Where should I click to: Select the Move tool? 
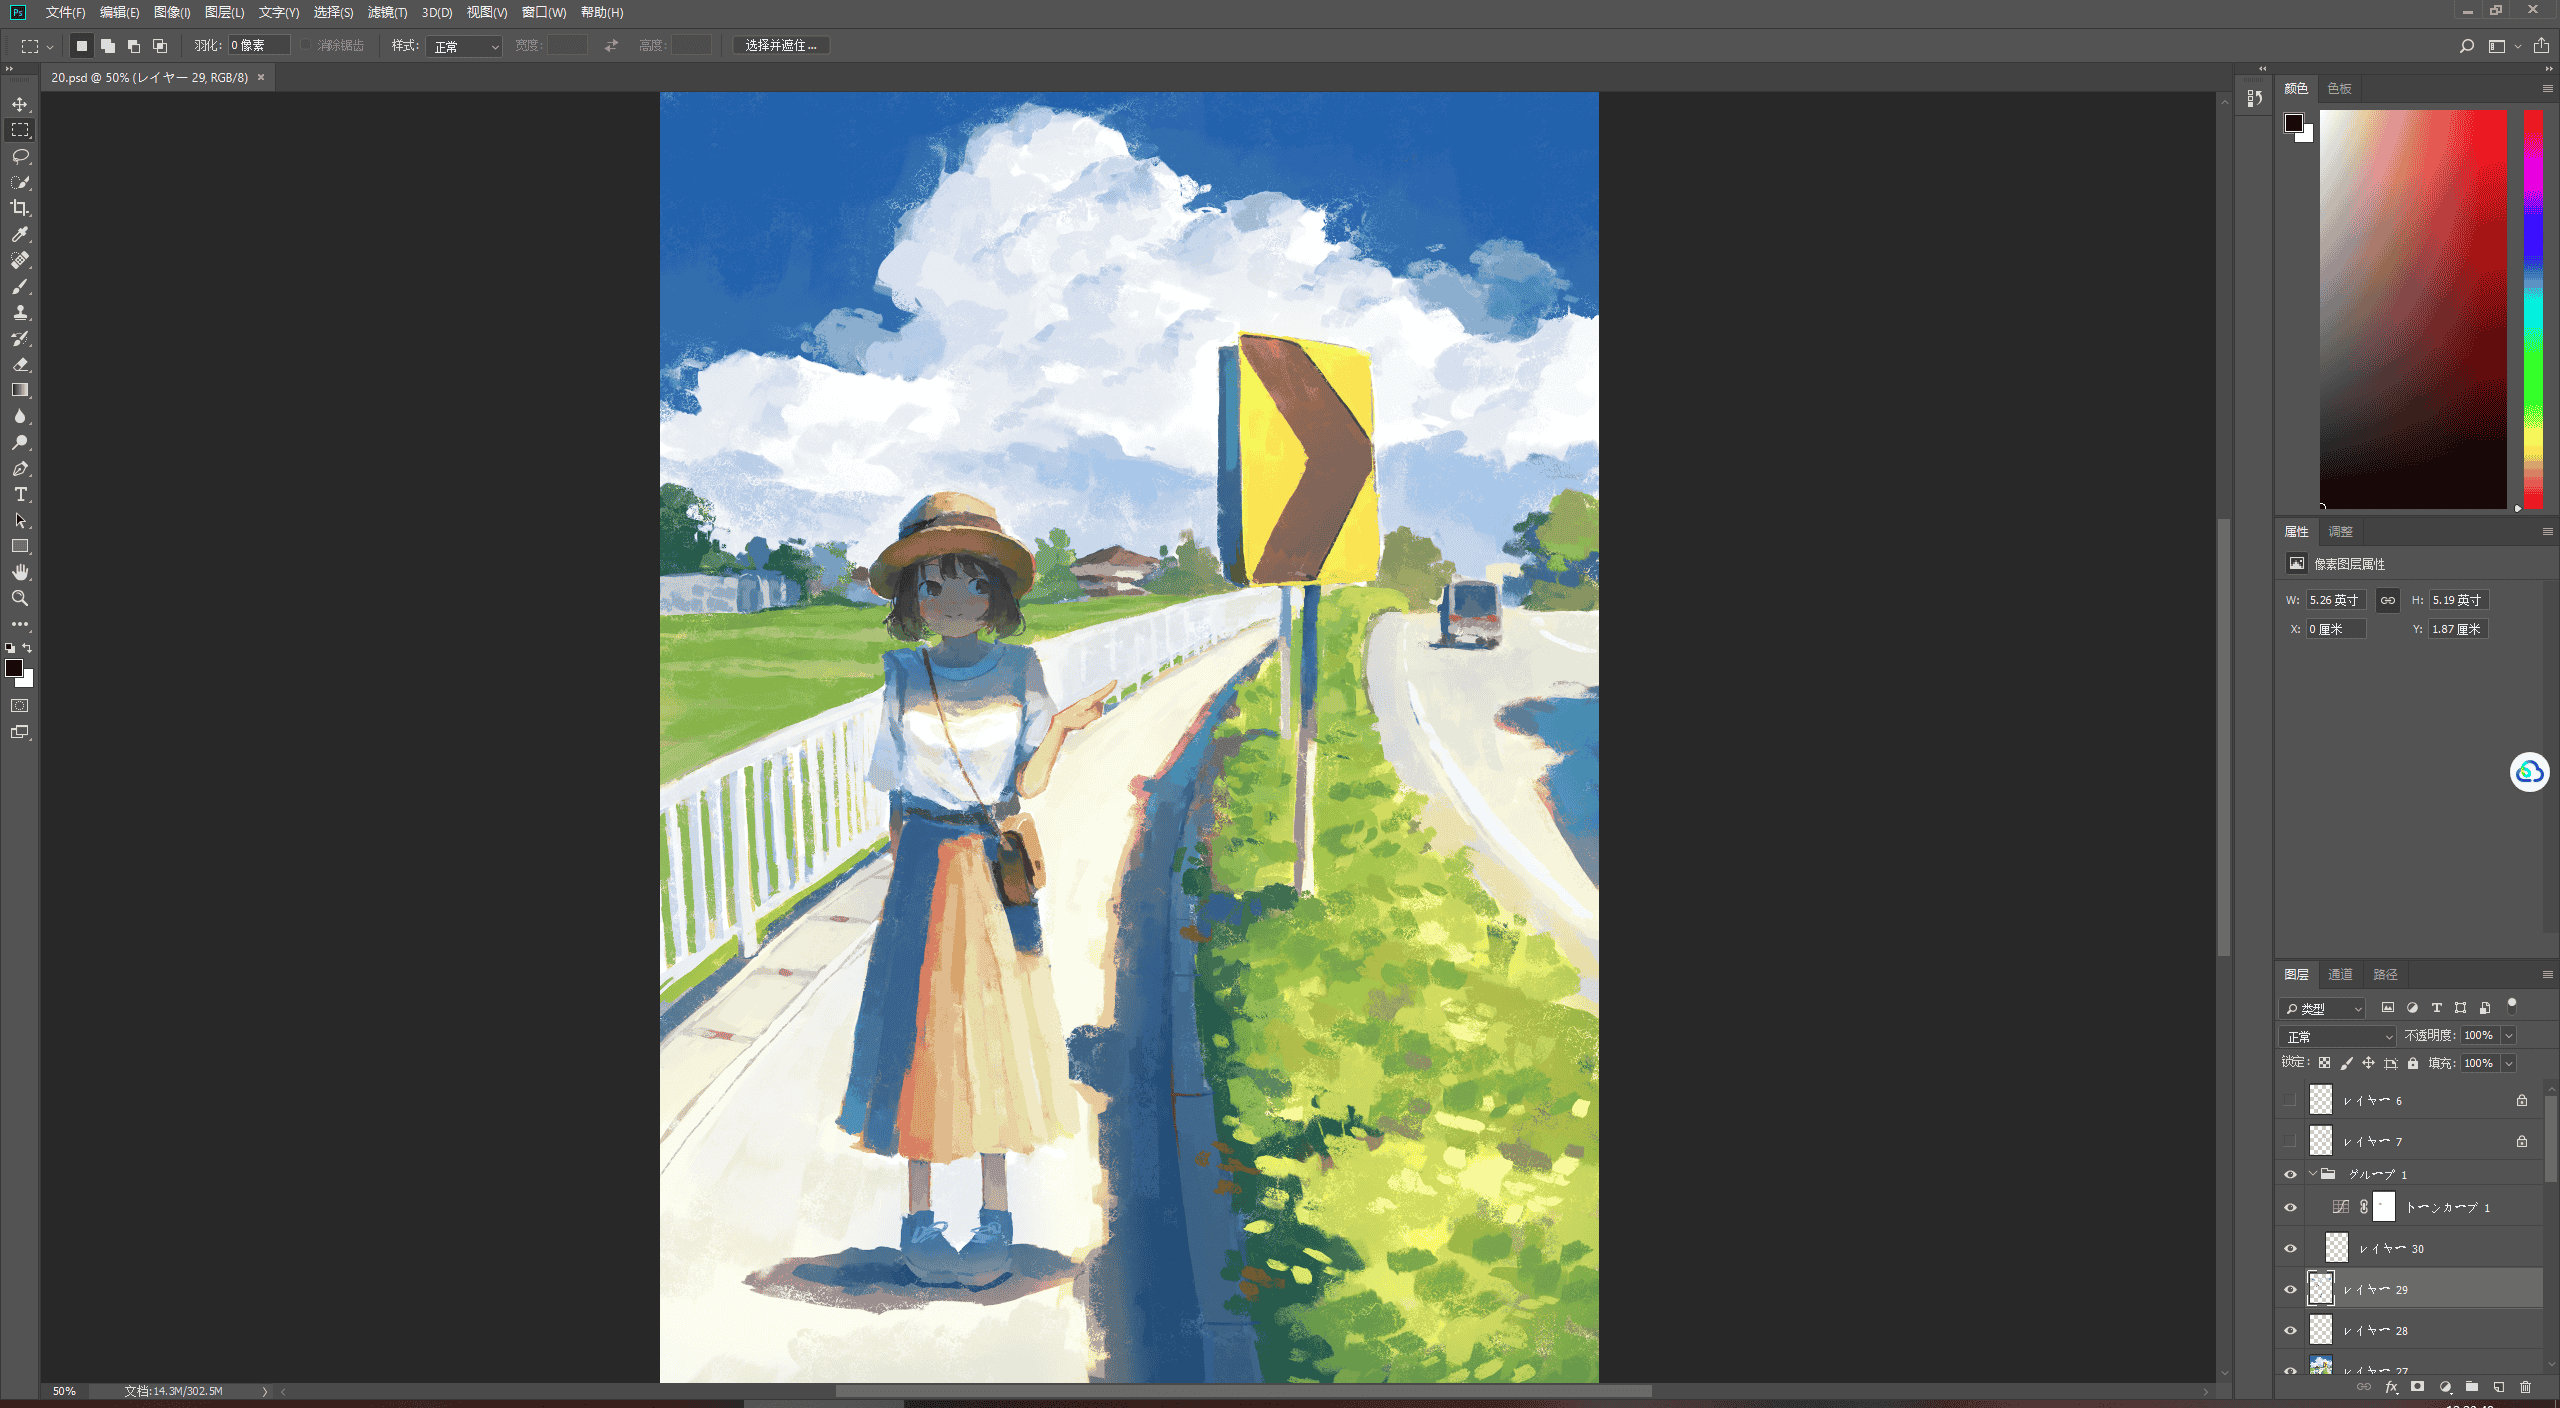pos(20,104)
